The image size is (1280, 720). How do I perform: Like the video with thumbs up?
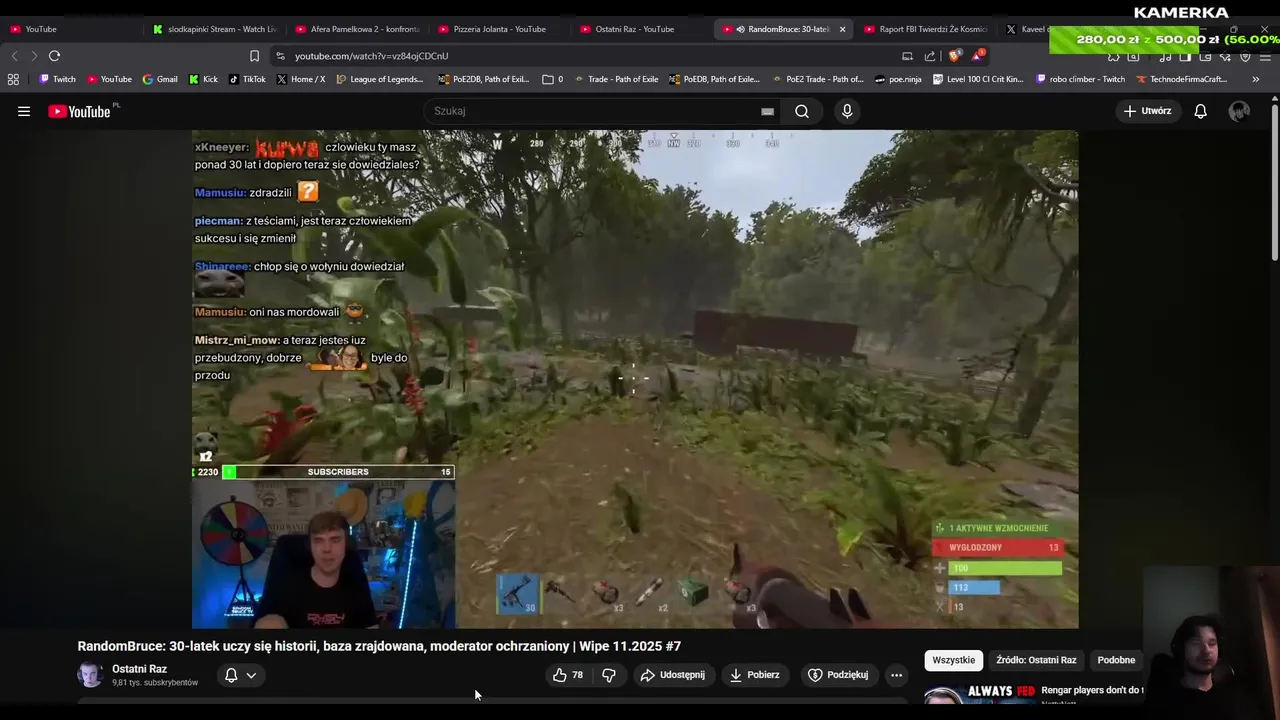click(x=568, y=675)
